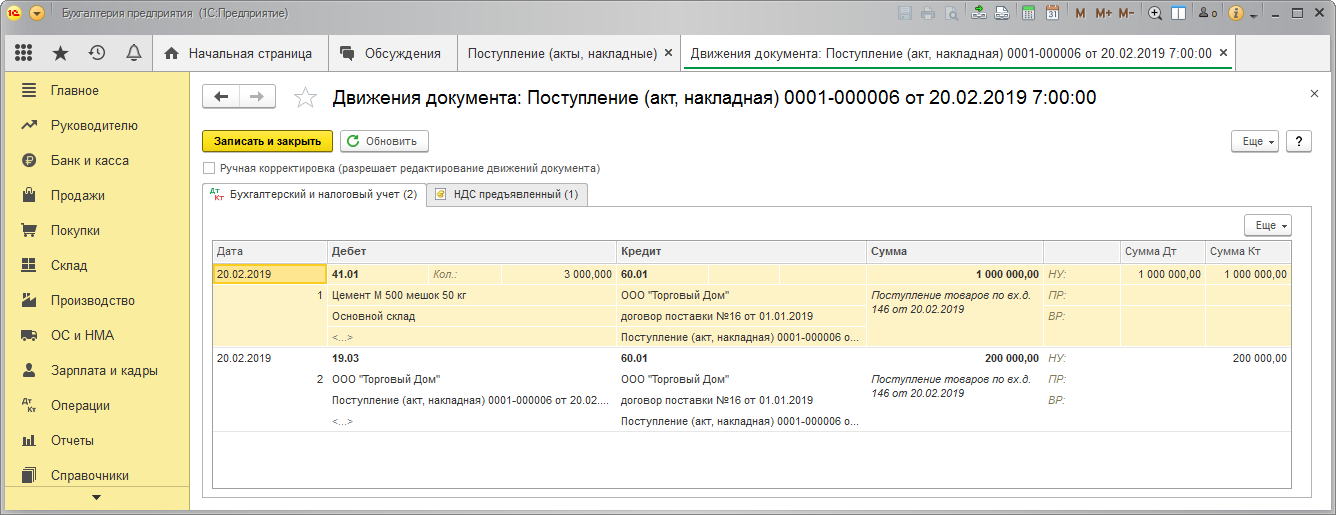Click the back arrow navigation button
This screenshot has height=515, width=1336.
[221, 96]
